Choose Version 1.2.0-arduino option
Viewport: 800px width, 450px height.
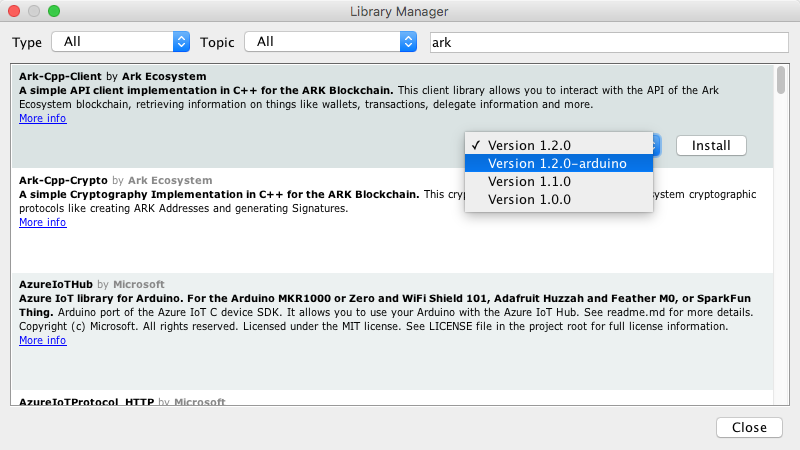click(x=558, y=163)
